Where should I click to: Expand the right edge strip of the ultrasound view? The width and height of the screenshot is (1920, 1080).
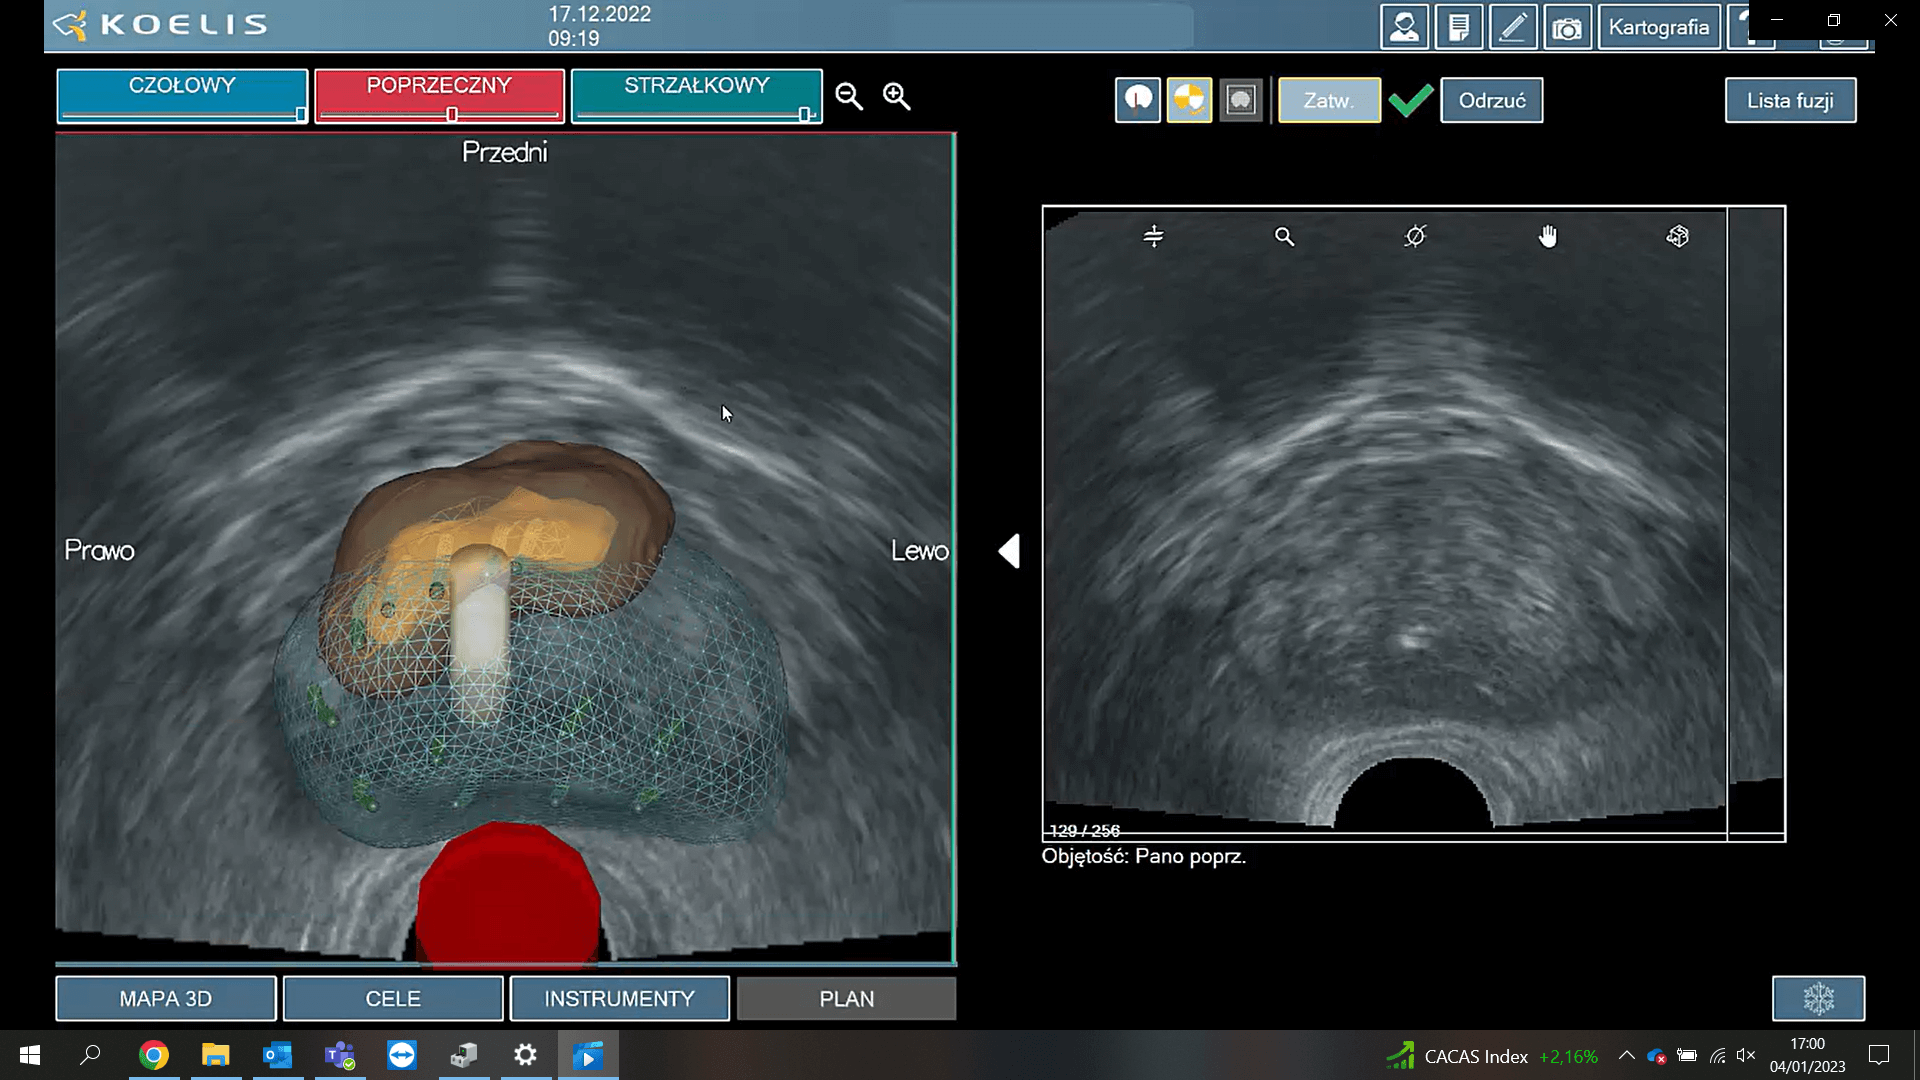pos(1755,520)
